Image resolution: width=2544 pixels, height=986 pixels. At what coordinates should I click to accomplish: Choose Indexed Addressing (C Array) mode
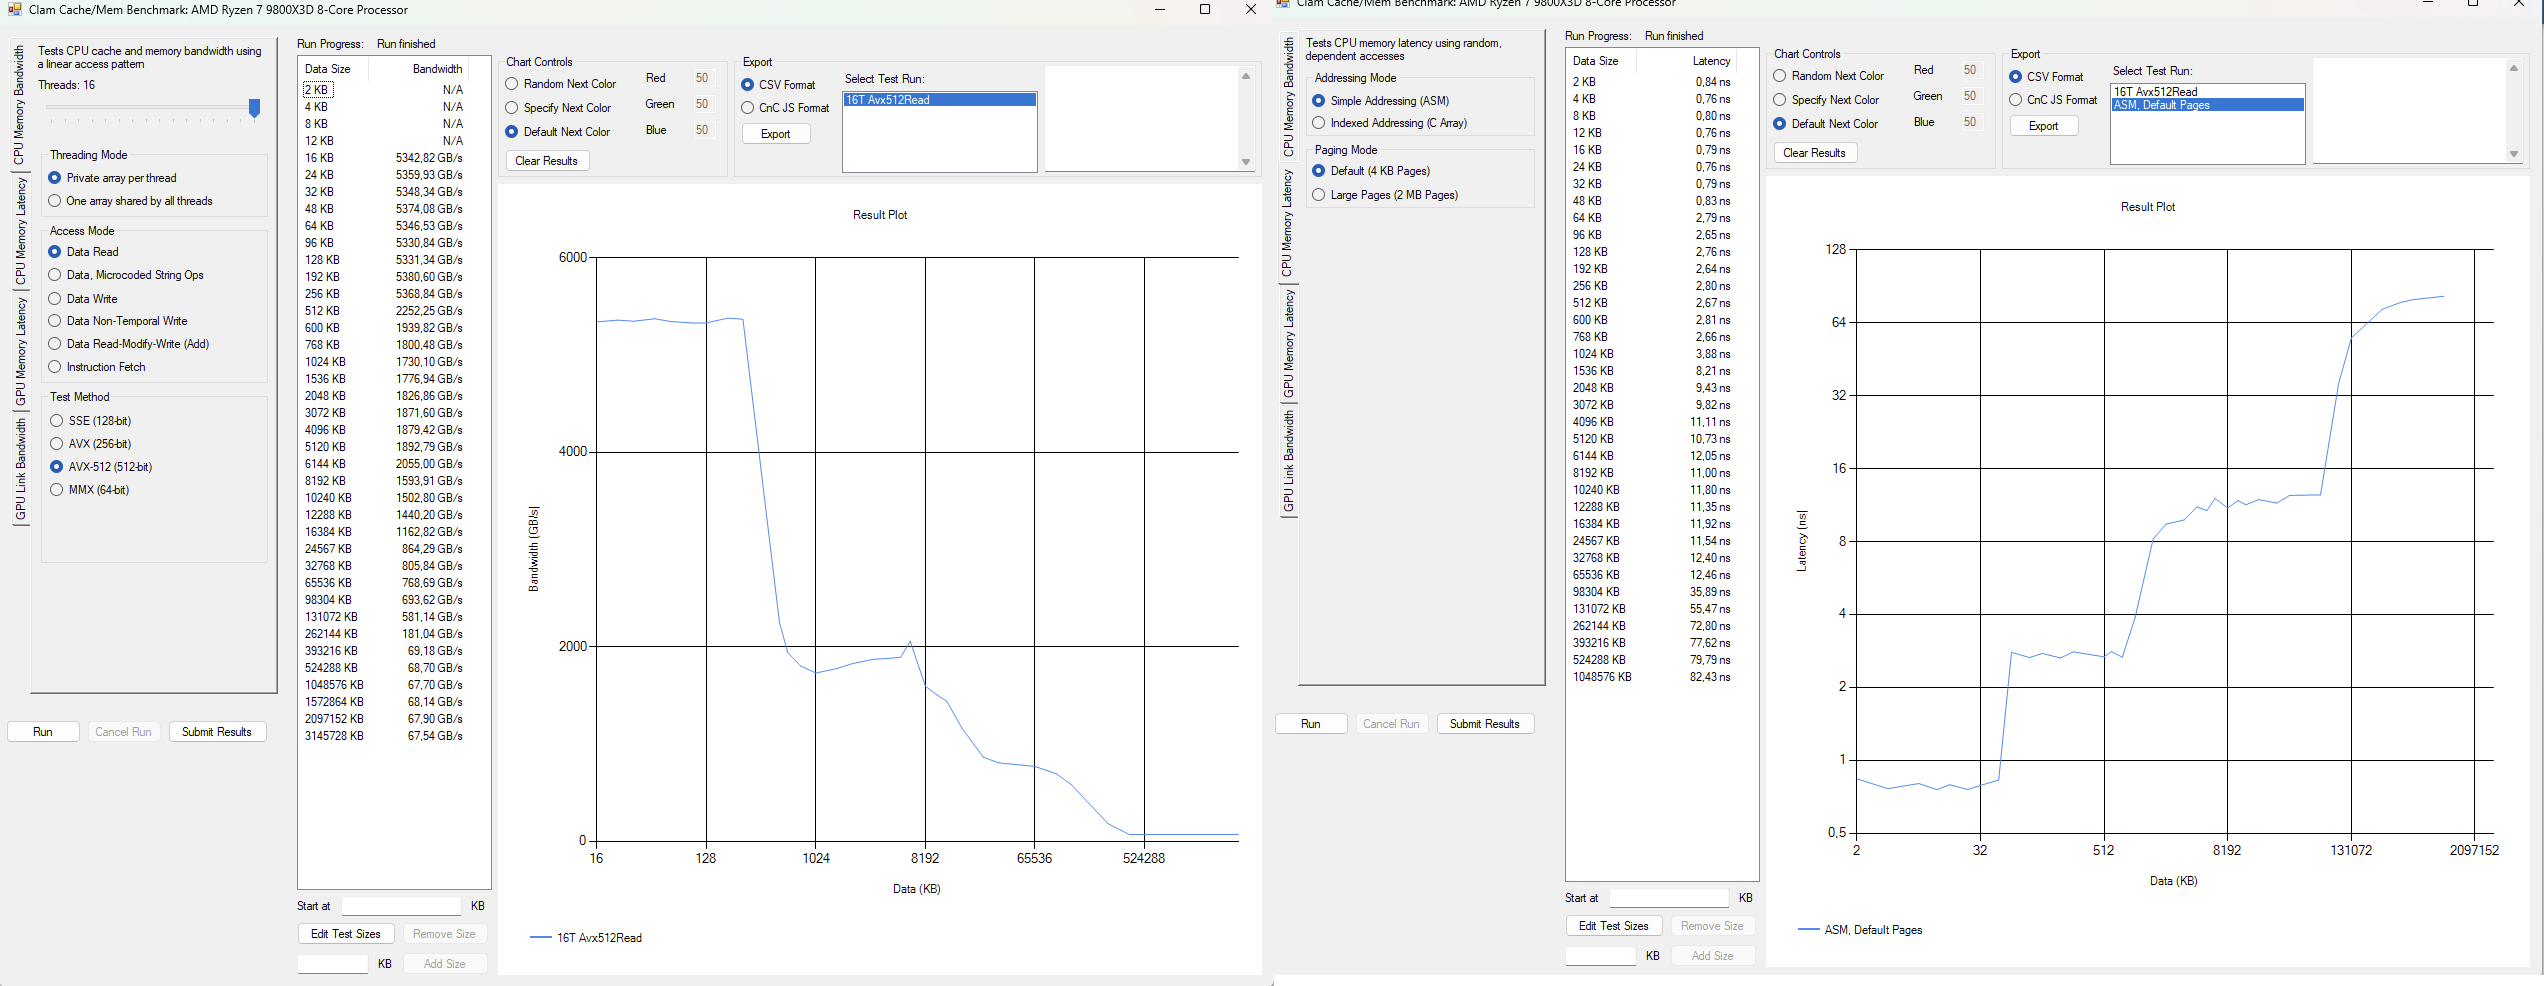point(1389,123)
